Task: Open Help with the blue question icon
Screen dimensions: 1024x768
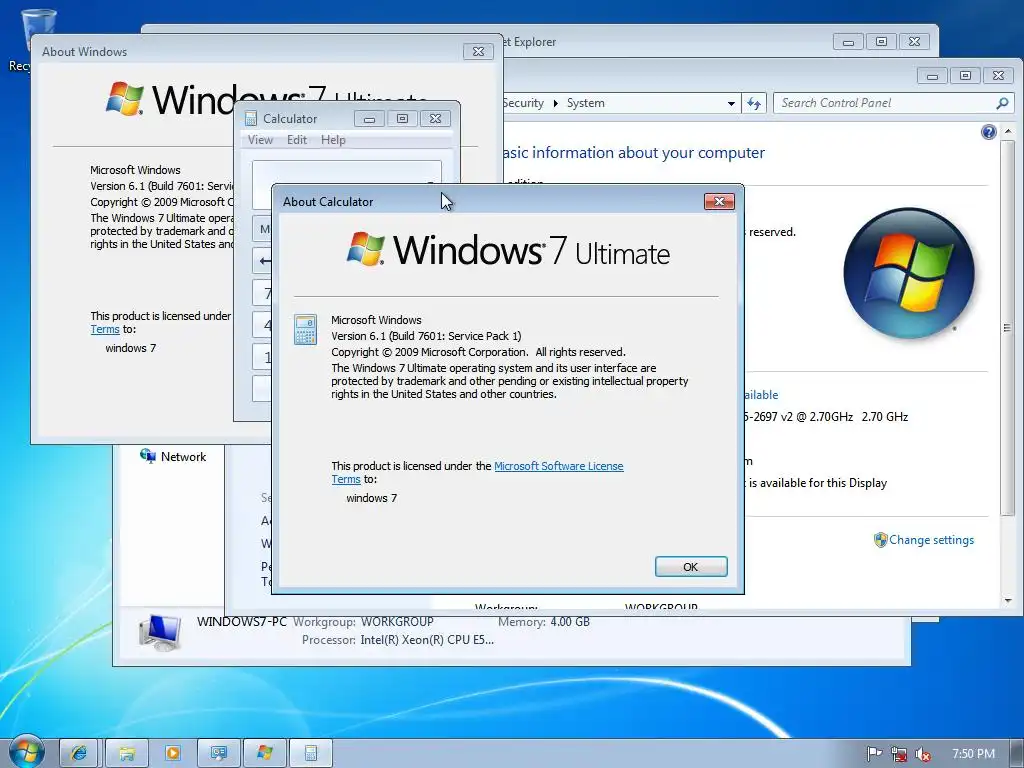Action: click(x=989, y=133)
